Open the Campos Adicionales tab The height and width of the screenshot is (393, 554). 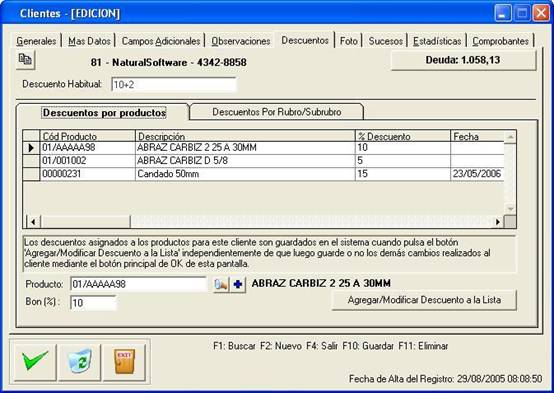click(x=161, y=41)
